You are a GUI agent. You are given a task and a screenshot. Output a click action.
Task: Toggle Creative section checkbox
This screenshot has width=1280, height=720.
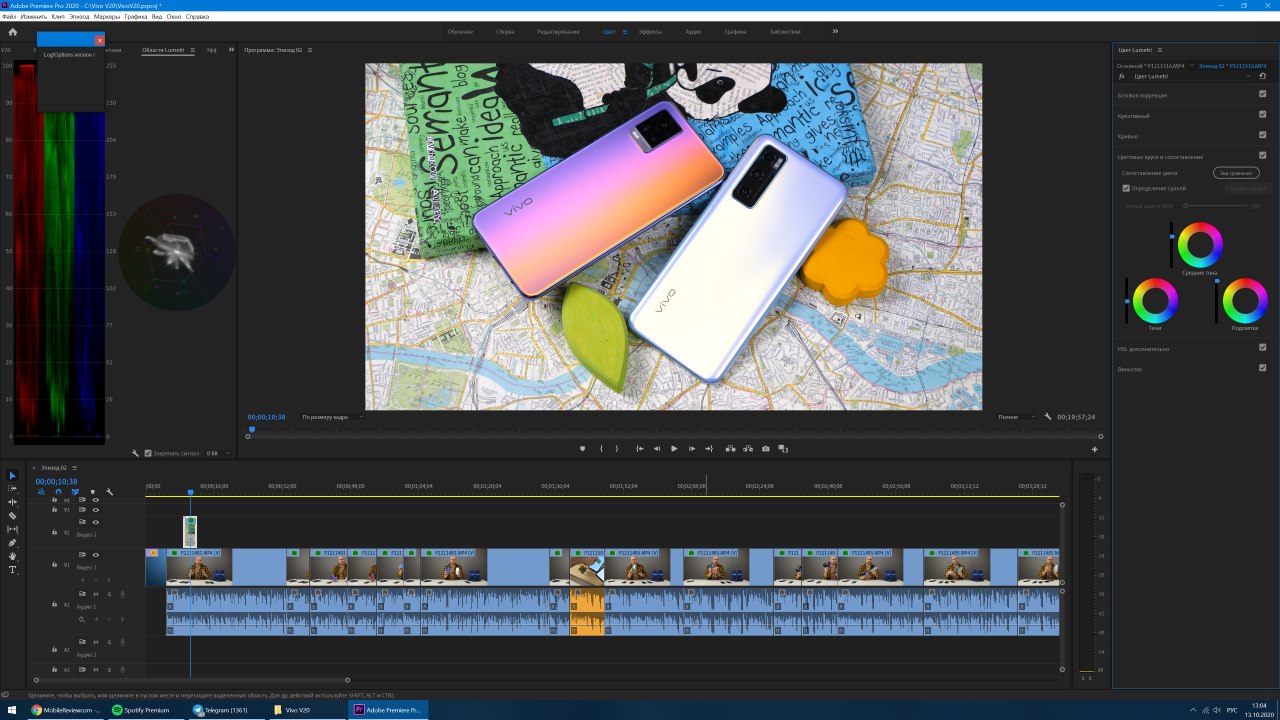point(1262,115)
